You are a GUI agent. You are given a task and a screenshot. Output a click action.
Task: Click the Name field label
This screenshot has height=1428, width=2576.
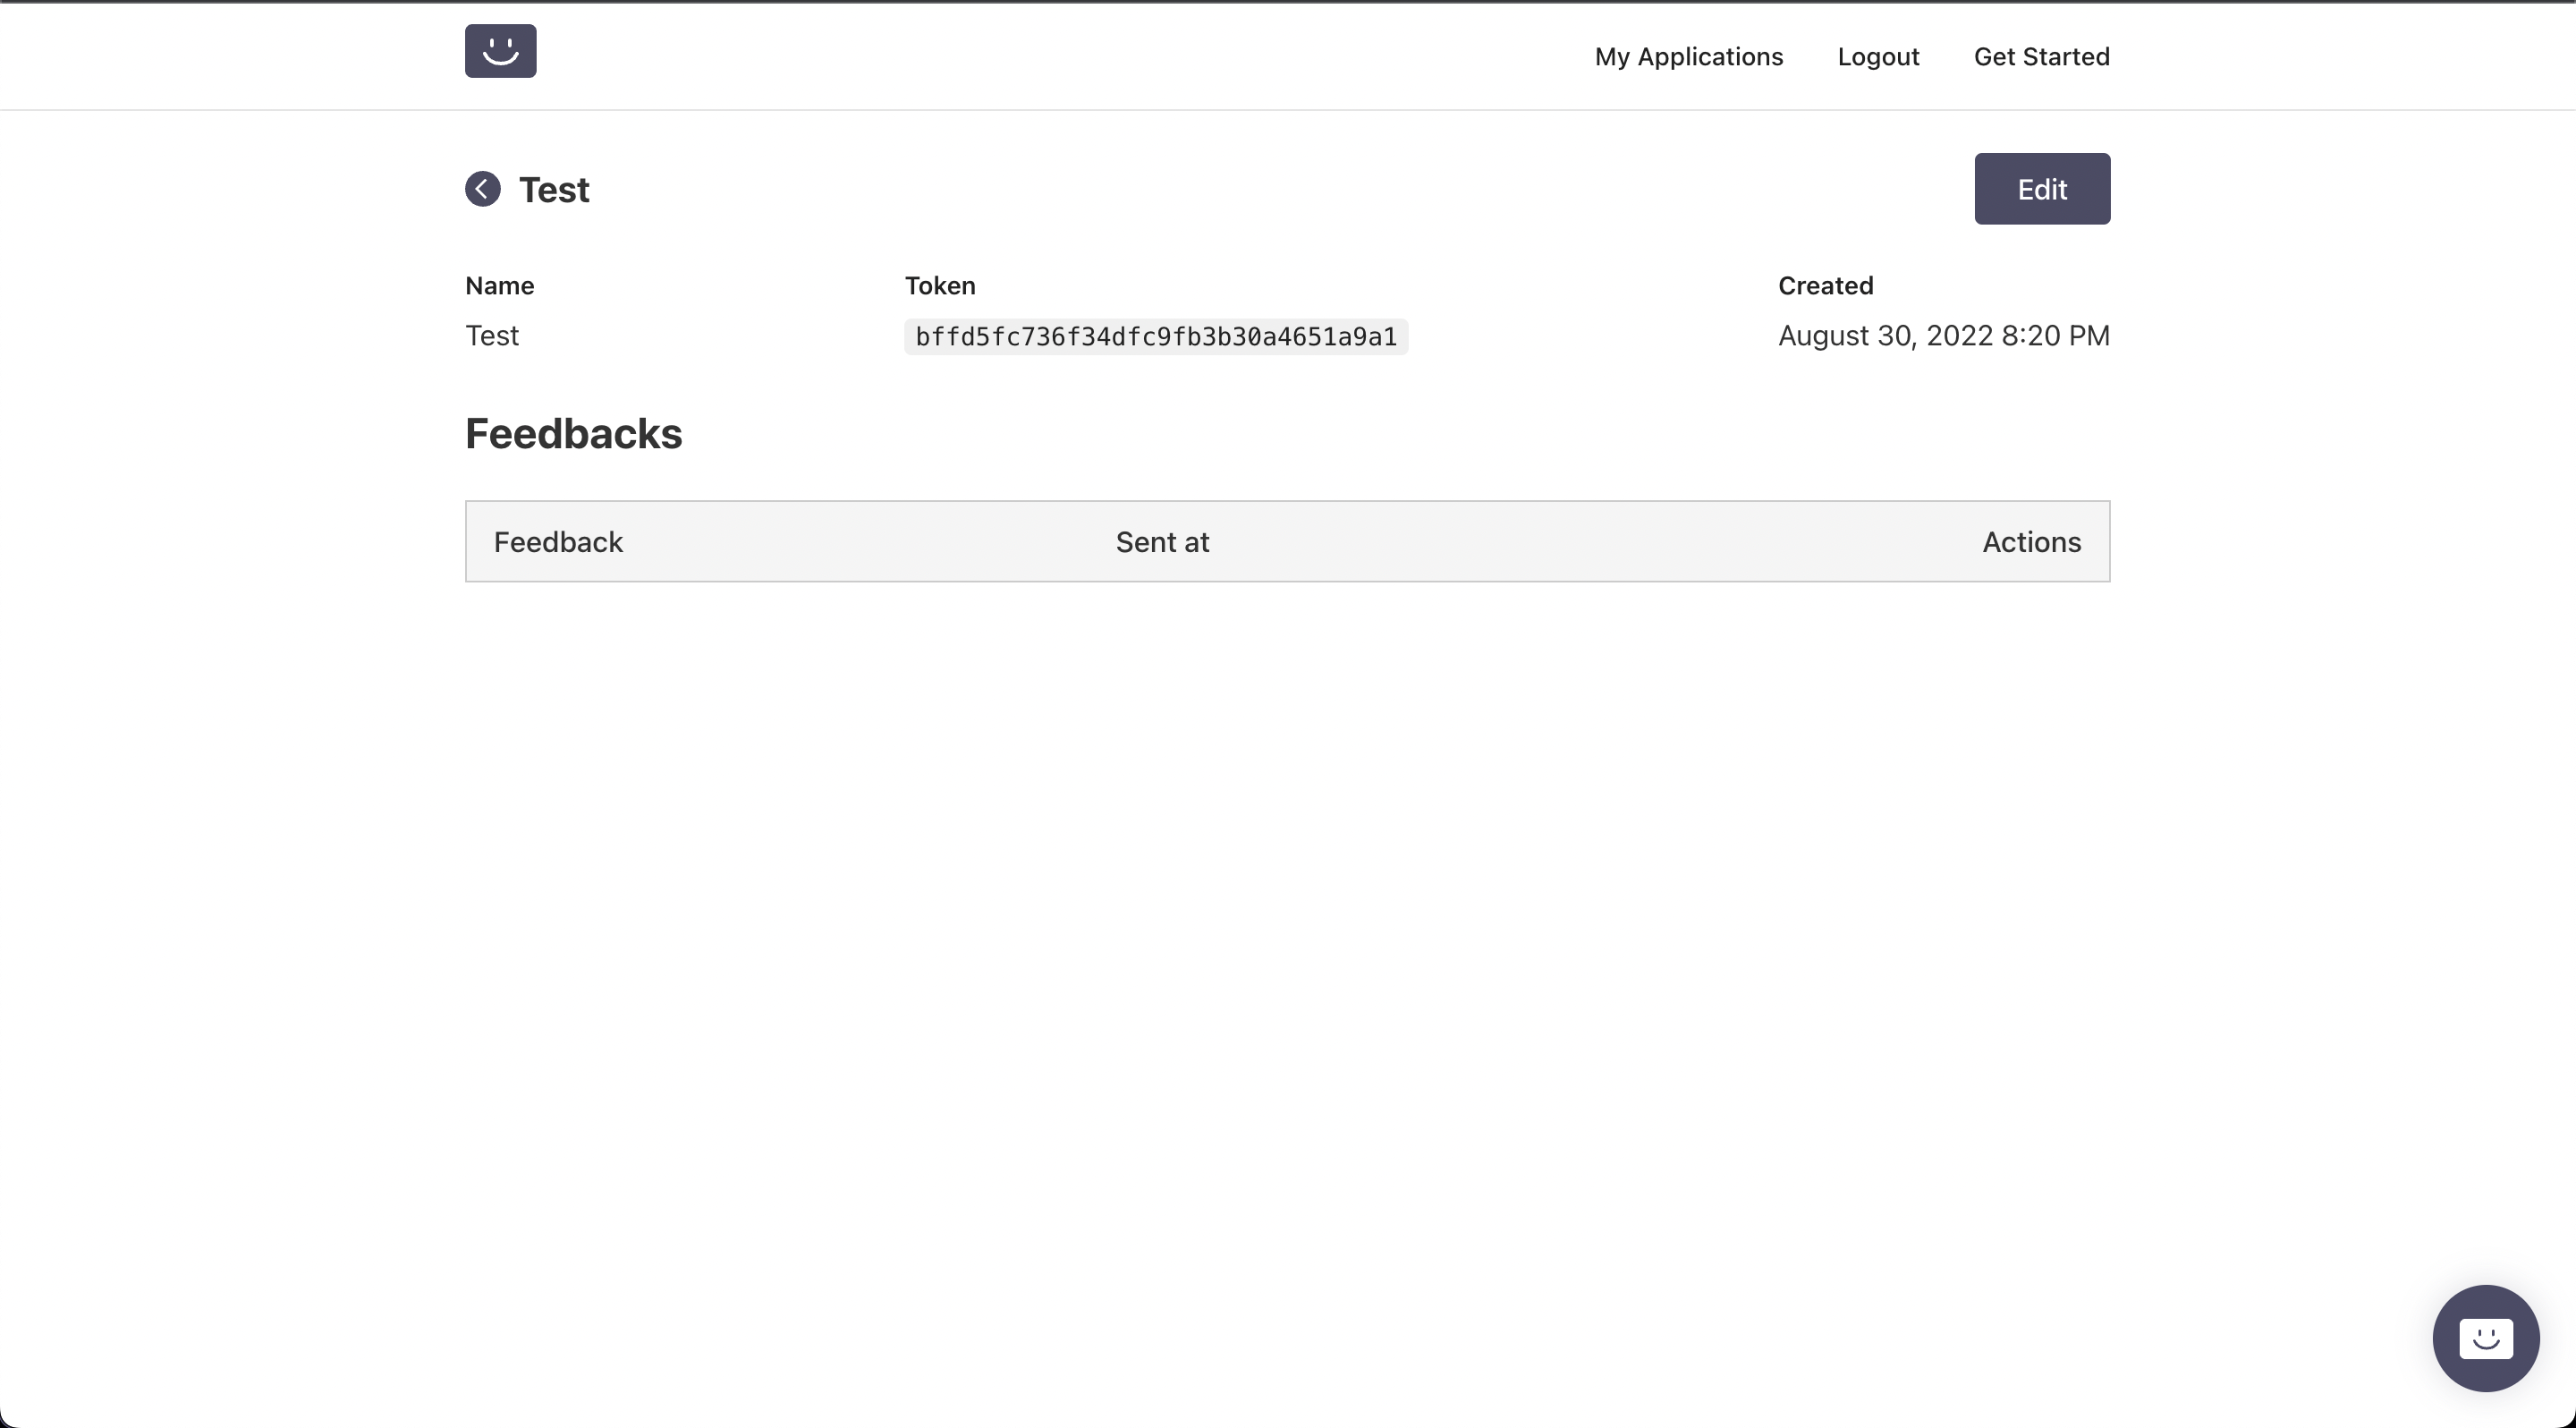499,286
